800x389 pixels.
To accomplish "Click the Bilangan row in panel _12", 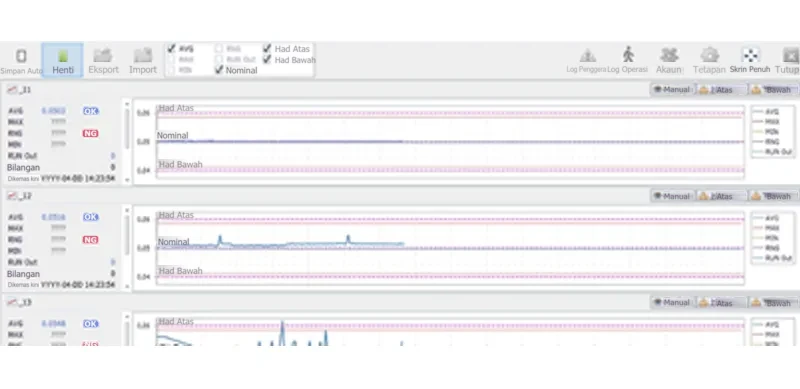I will [x=61, y=274].
